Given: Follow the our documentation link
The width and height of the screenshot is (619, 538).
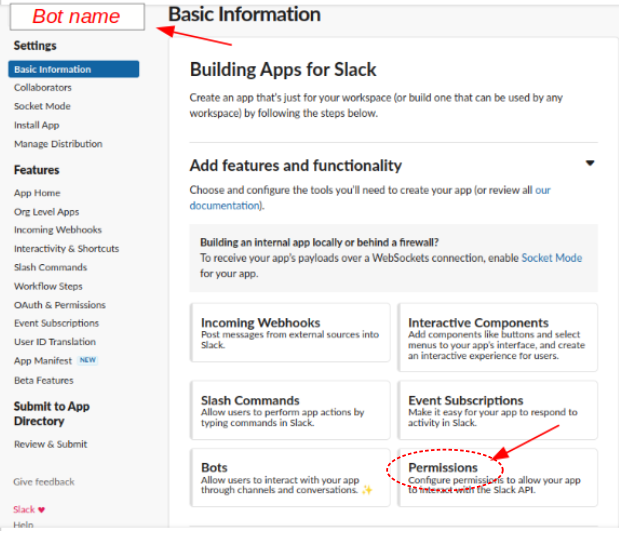Looking at the screenshot, I should click(x=370, y=198).
